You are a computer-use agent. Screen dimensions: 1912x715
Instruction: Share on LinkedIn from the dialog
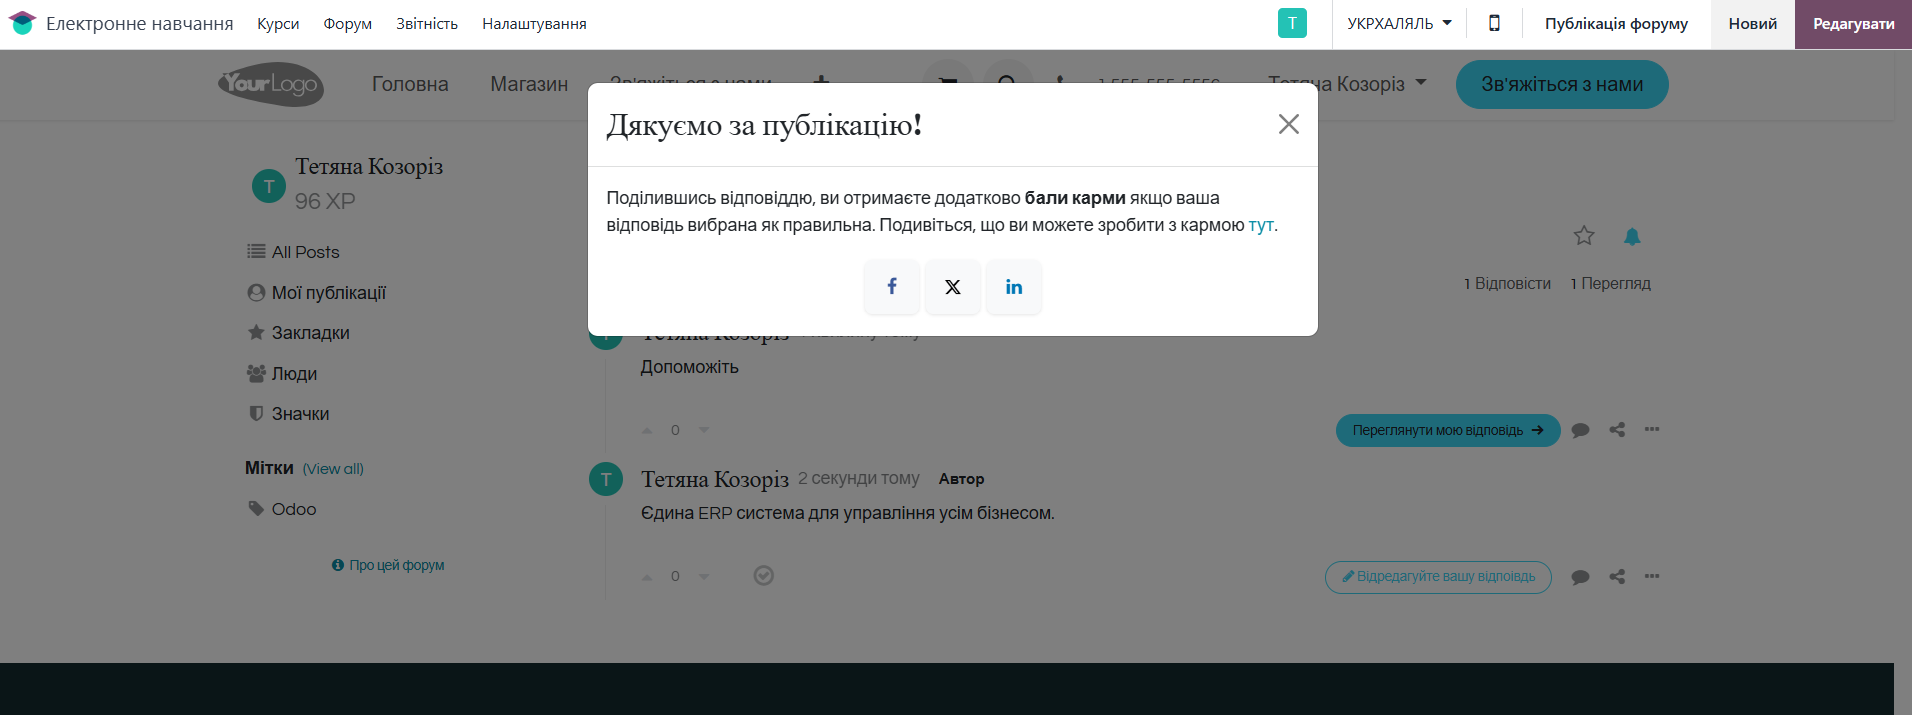(x=1014, y=287)
